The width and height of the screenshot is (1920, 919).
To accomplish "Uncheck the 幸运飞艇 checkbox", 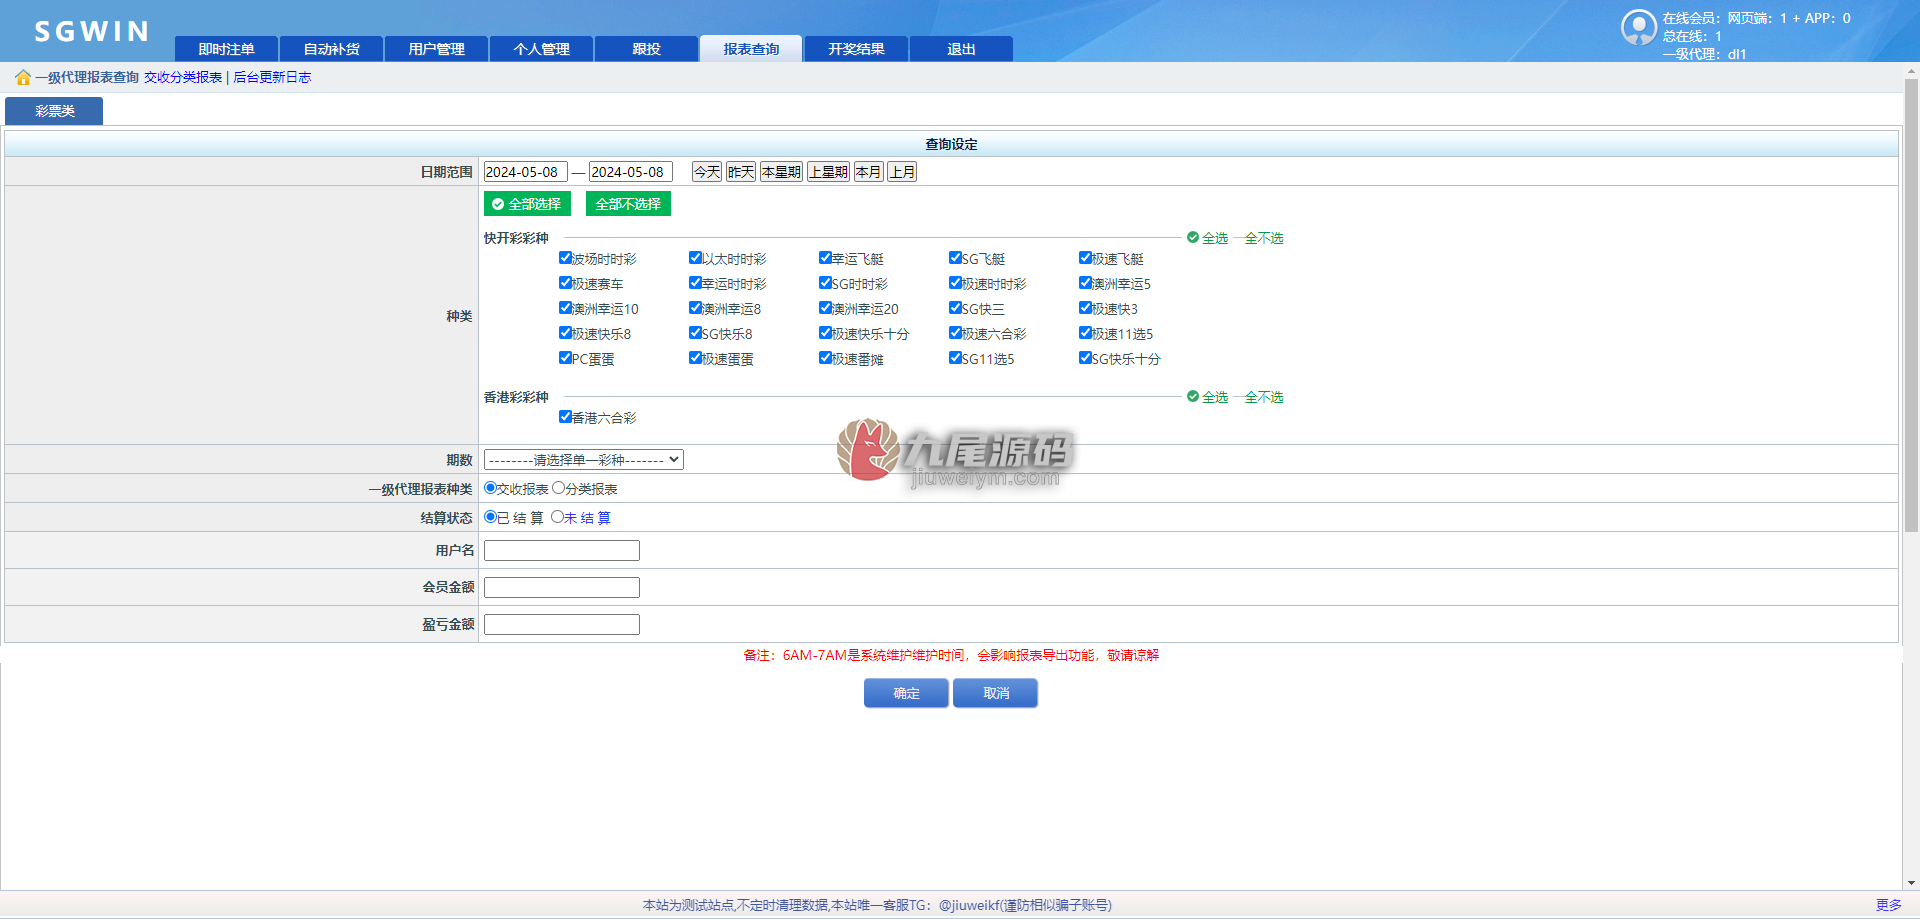I will 825,258.
